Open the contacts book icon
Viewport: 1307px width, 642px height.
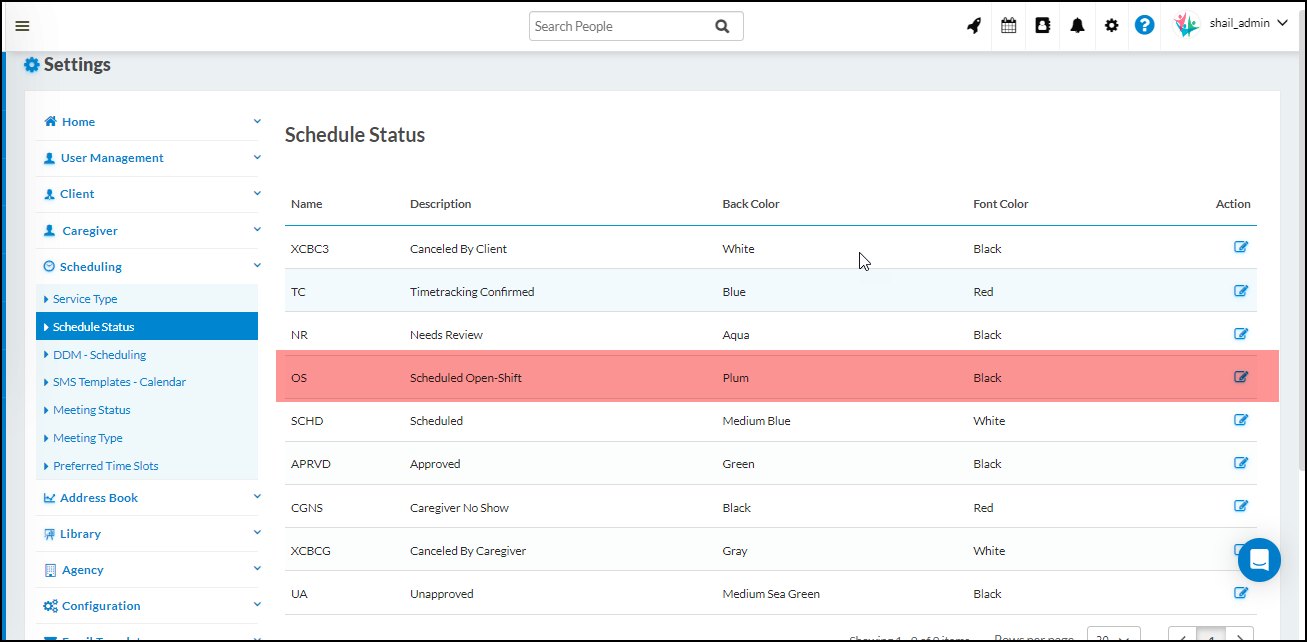coord(1043,26)
